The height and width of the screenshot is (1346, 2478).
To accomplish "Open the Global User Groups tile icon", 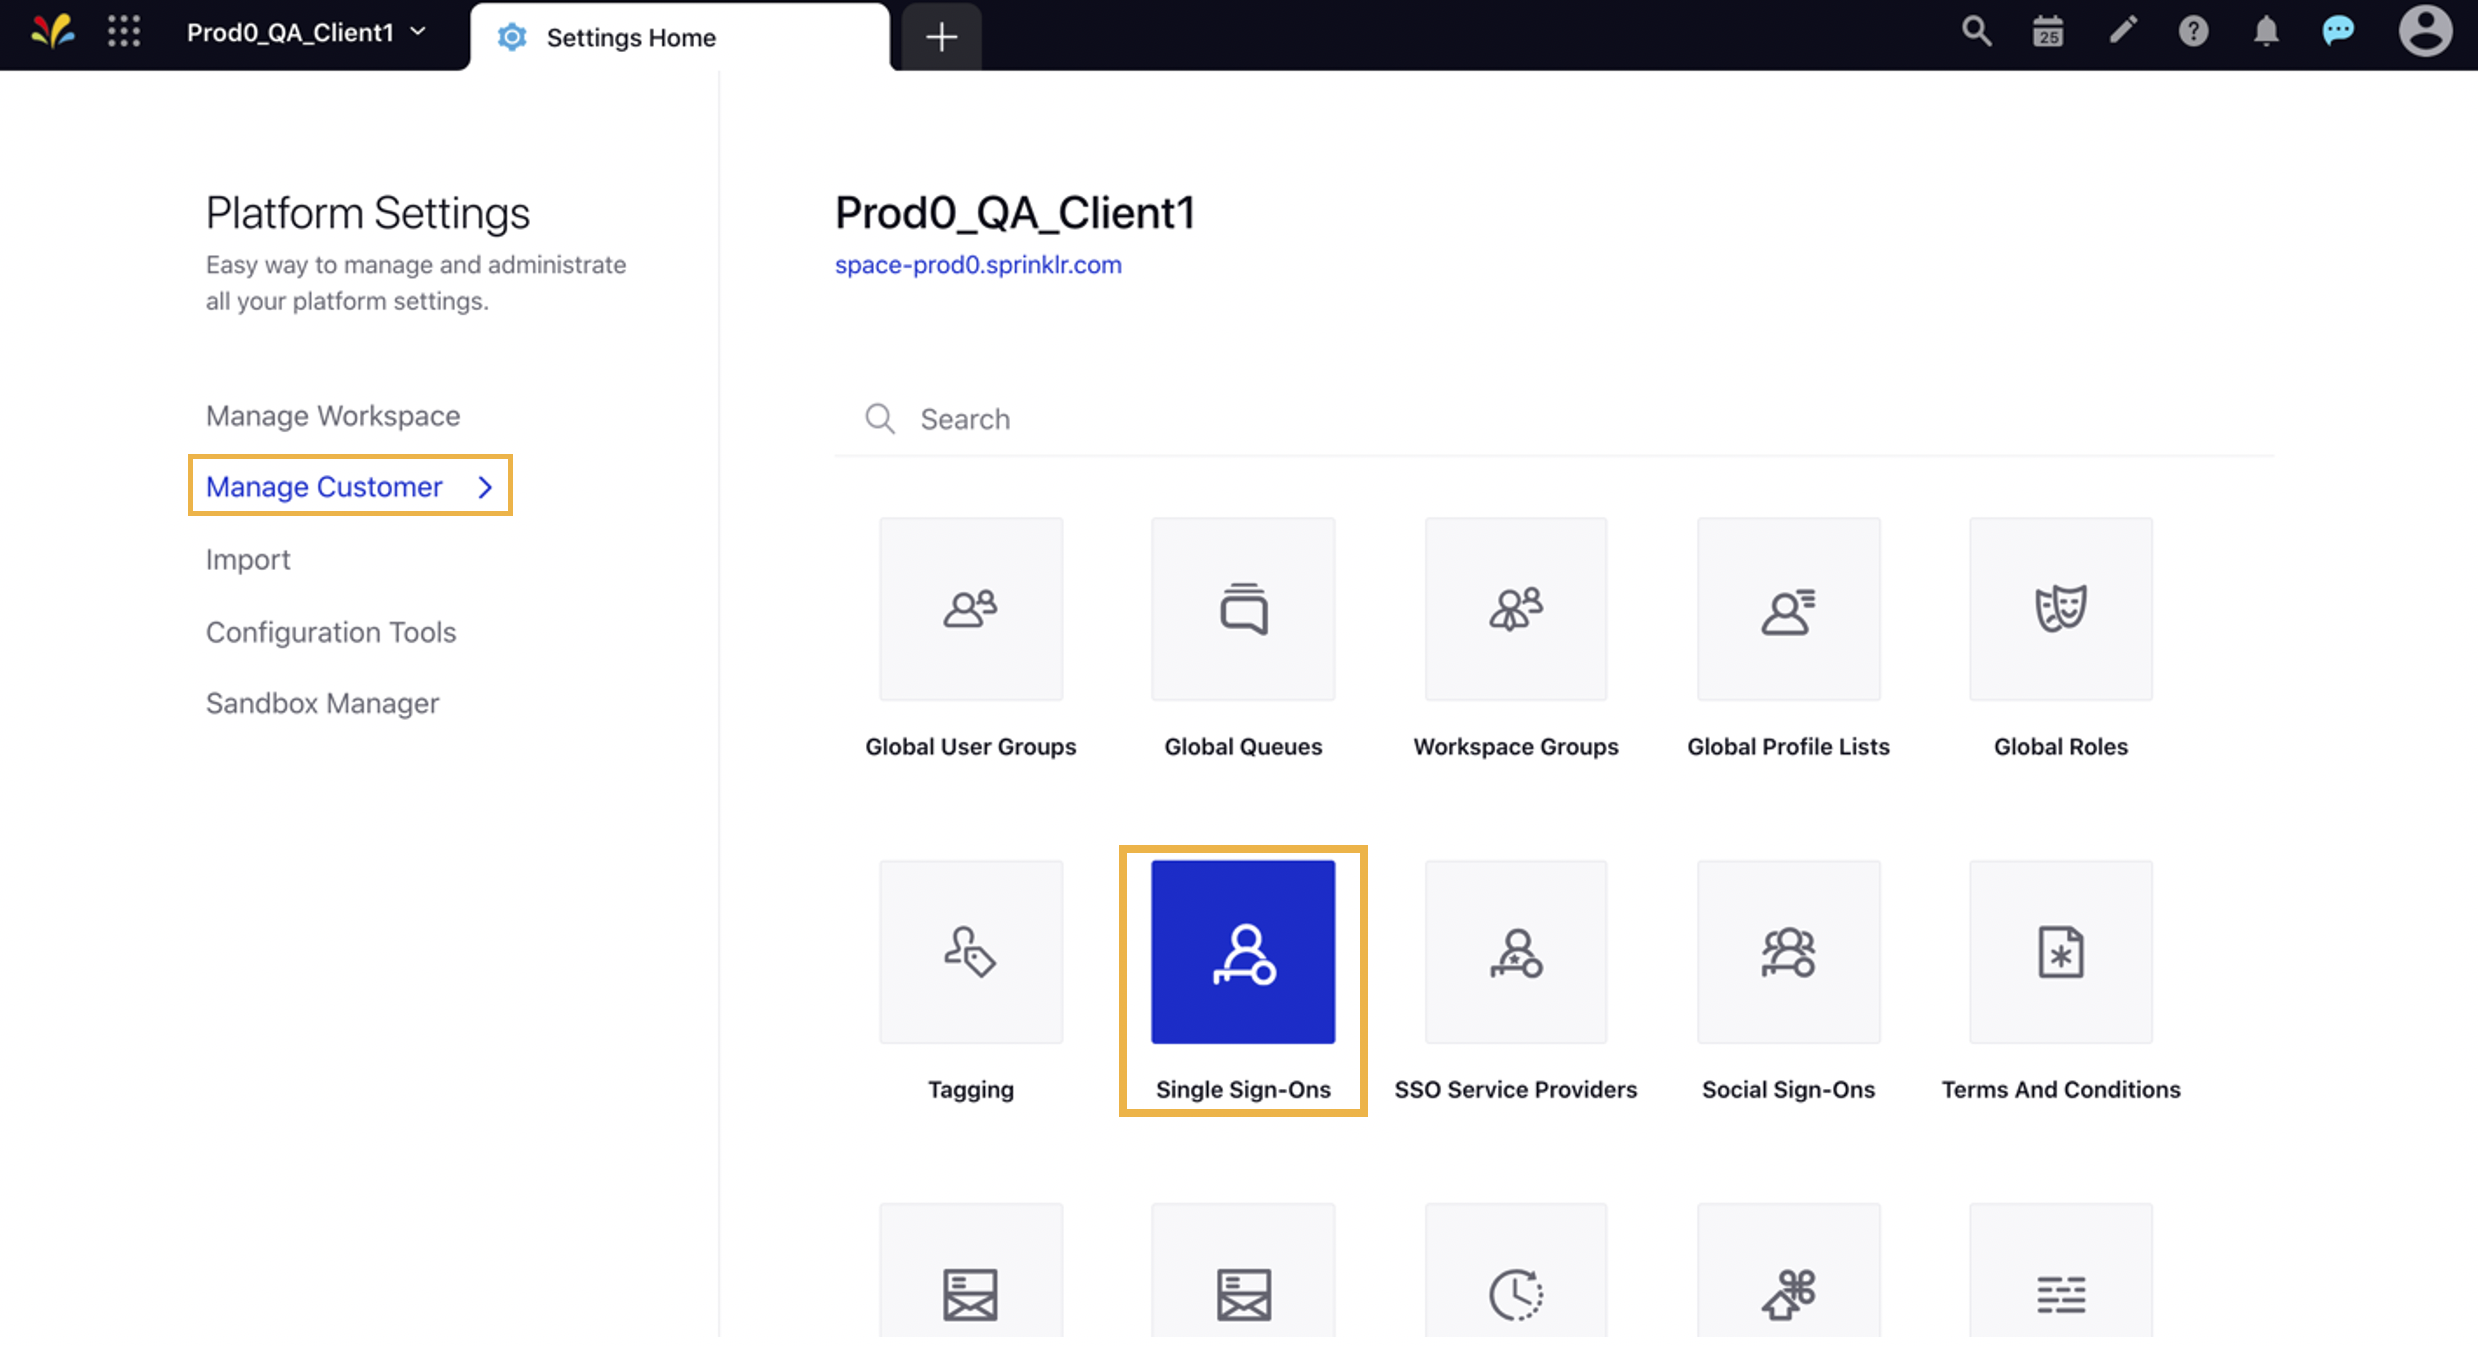I will click(x=970, y=609).
